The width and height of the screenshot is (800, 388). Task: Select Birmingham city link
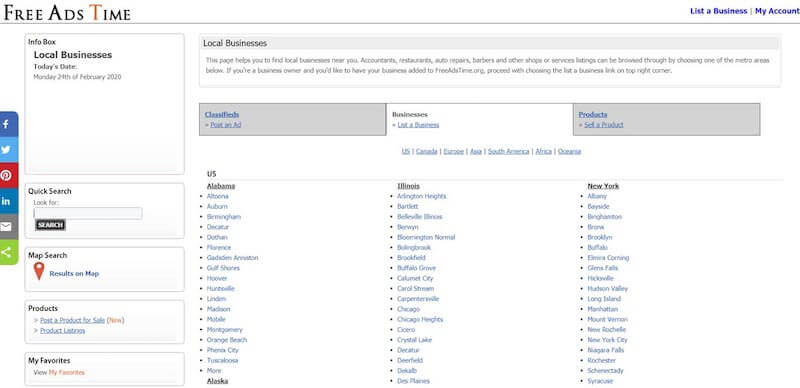223,216
